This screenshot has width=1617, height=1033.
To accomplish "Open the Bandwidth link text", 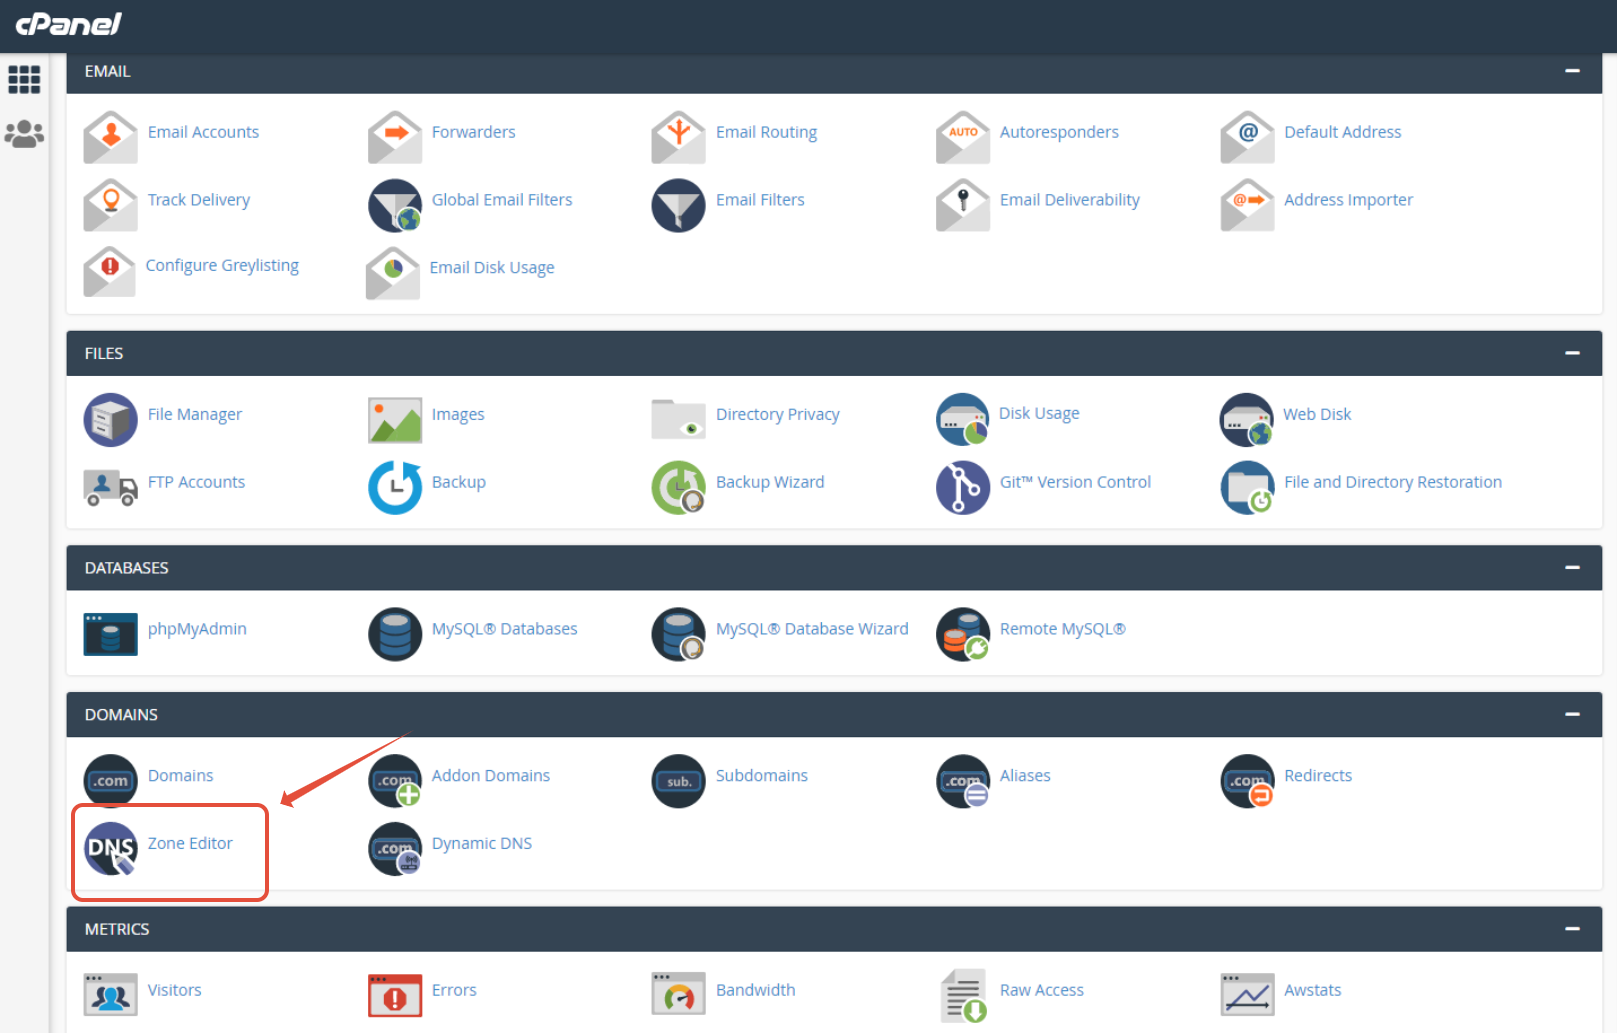I will coord(756,990).
